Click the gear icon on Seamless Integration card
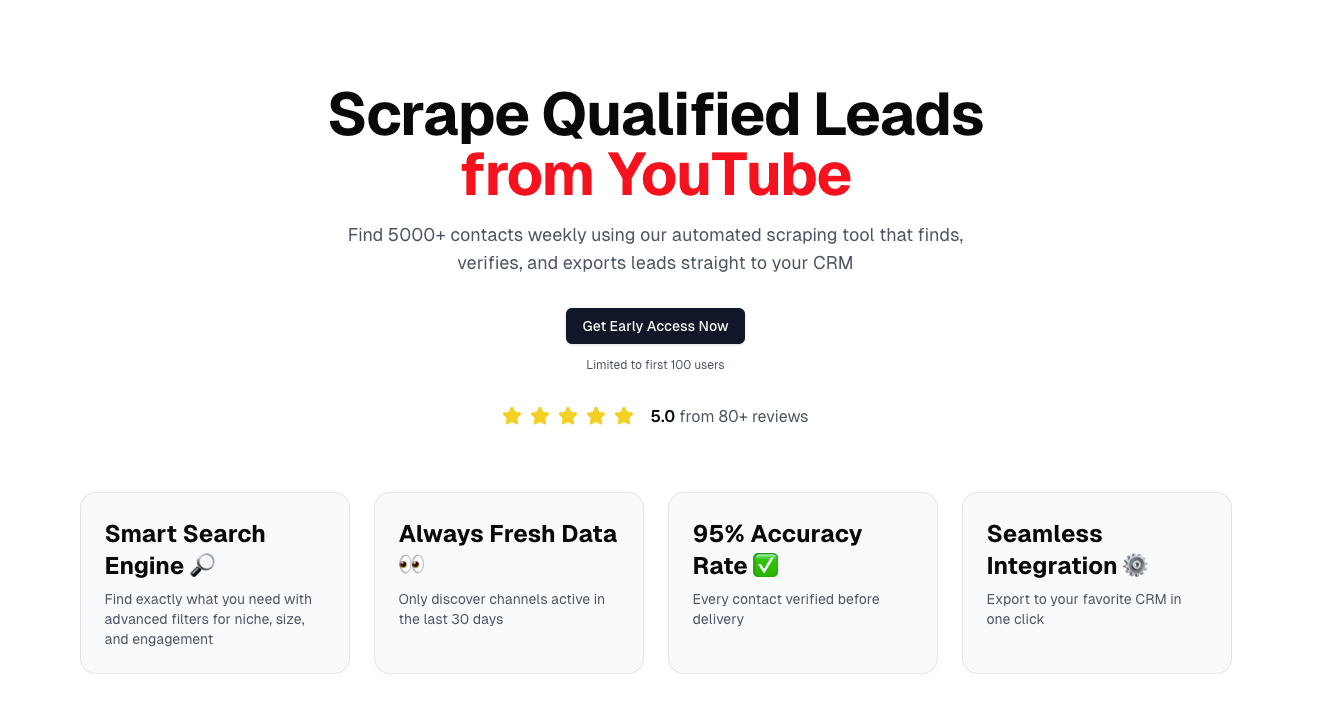The image size is (1320, 725). [x=1135, y=565]
